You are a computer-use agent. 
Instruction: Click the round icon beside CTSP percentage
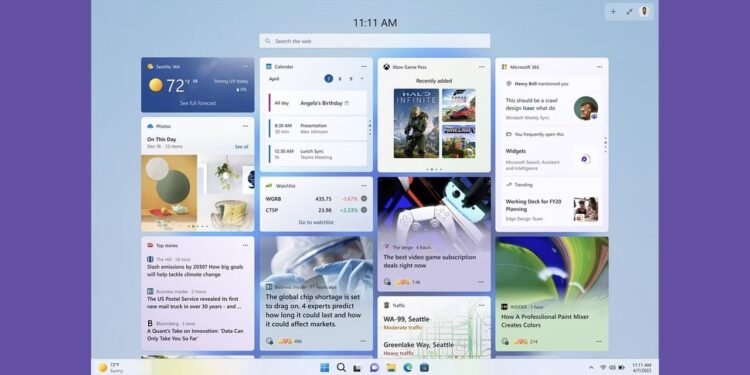click(x=364, y=210)
